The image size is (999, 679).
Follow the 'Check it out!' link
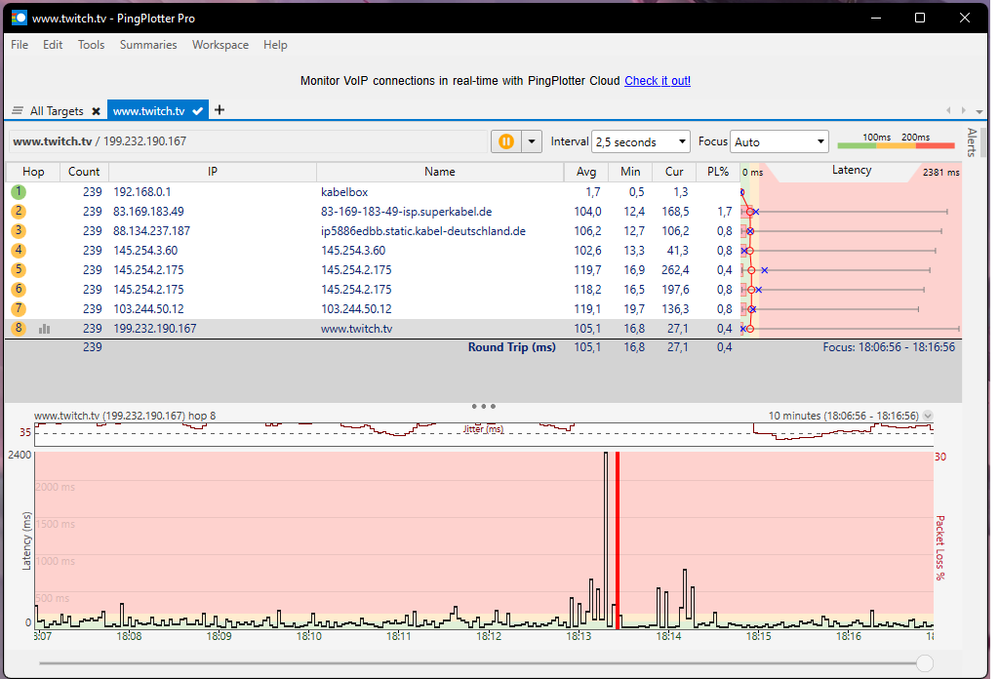pyautogui.click(x=657, y=81)
